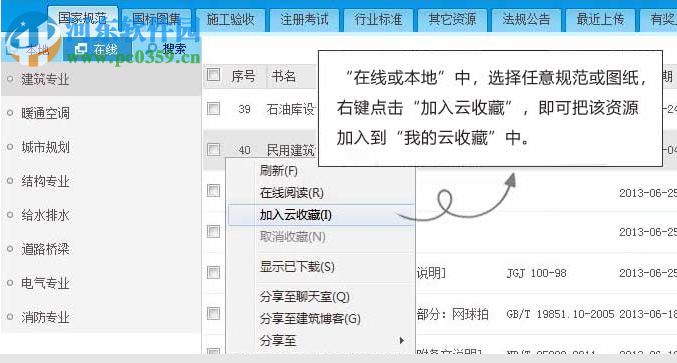Screen dimensions: 677x363
Task: Choose 加入云收藏(I) from context menu
Action: [321, 215]
